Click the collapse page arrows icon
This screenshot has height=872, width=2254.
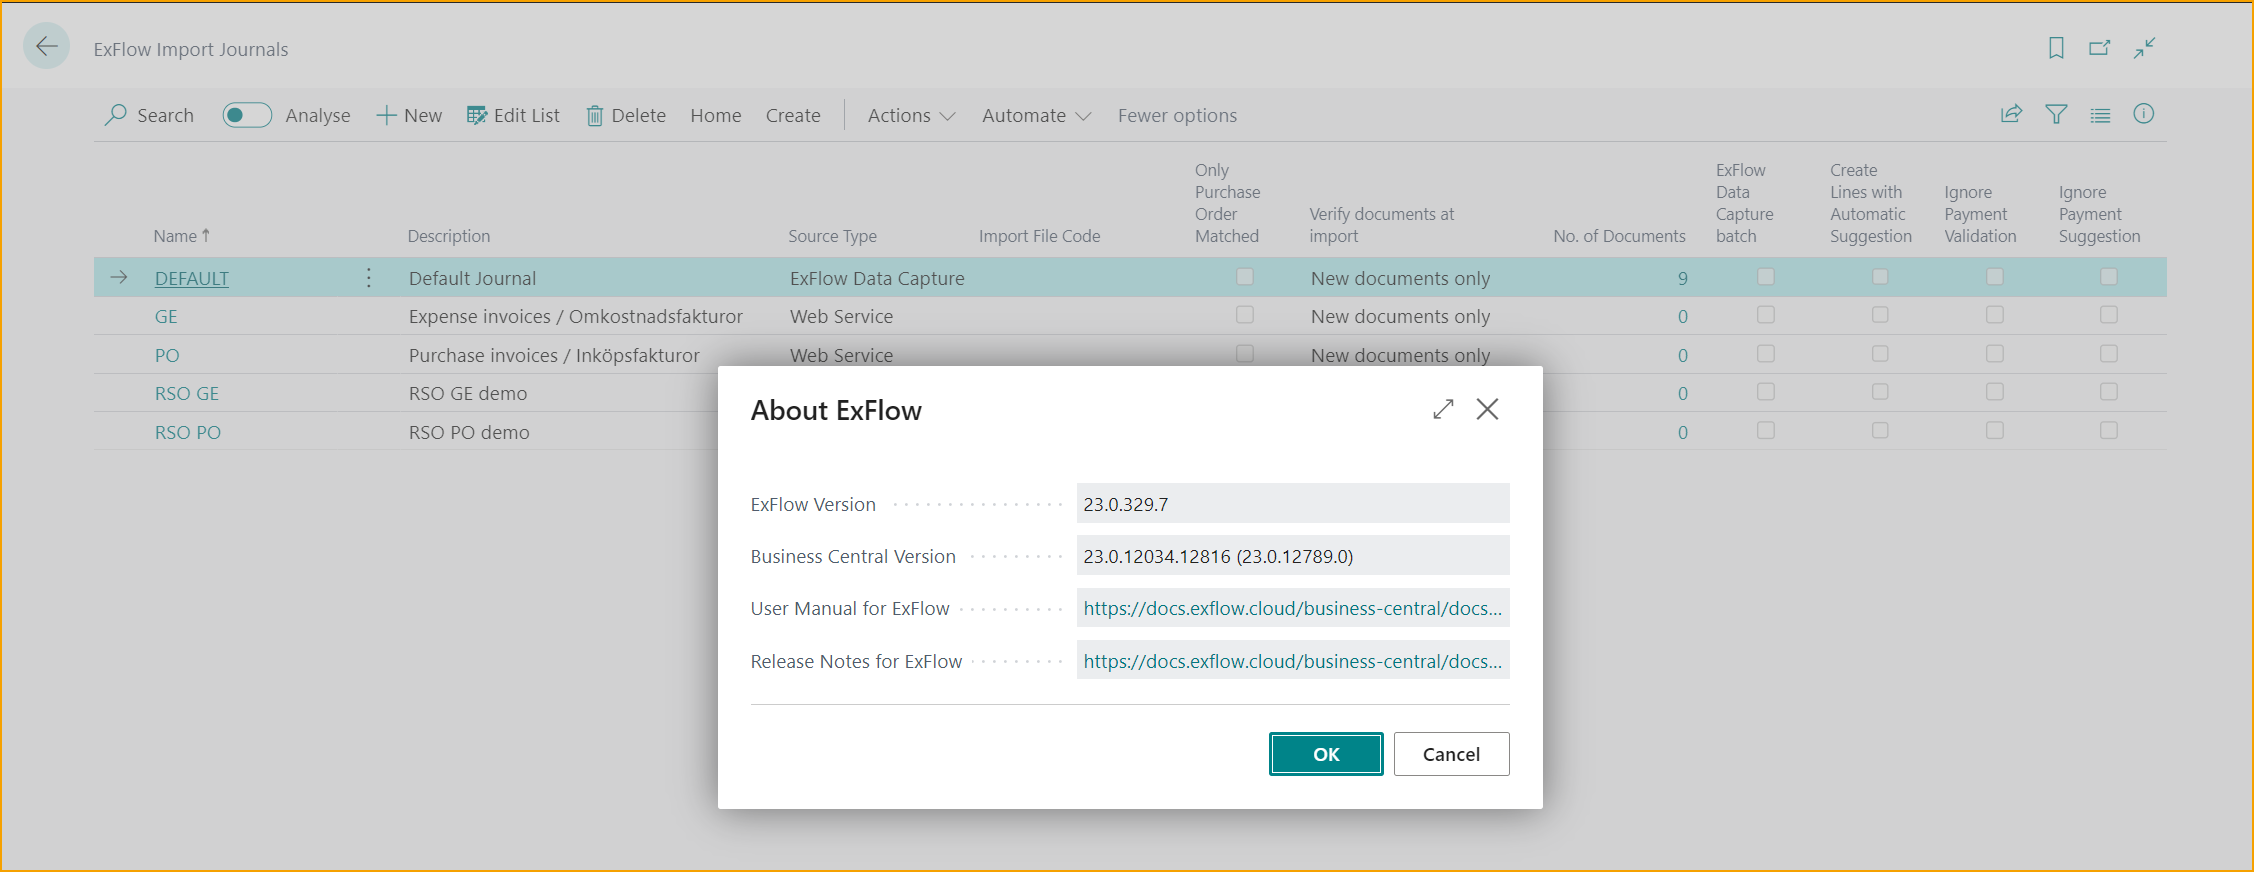2144,48
